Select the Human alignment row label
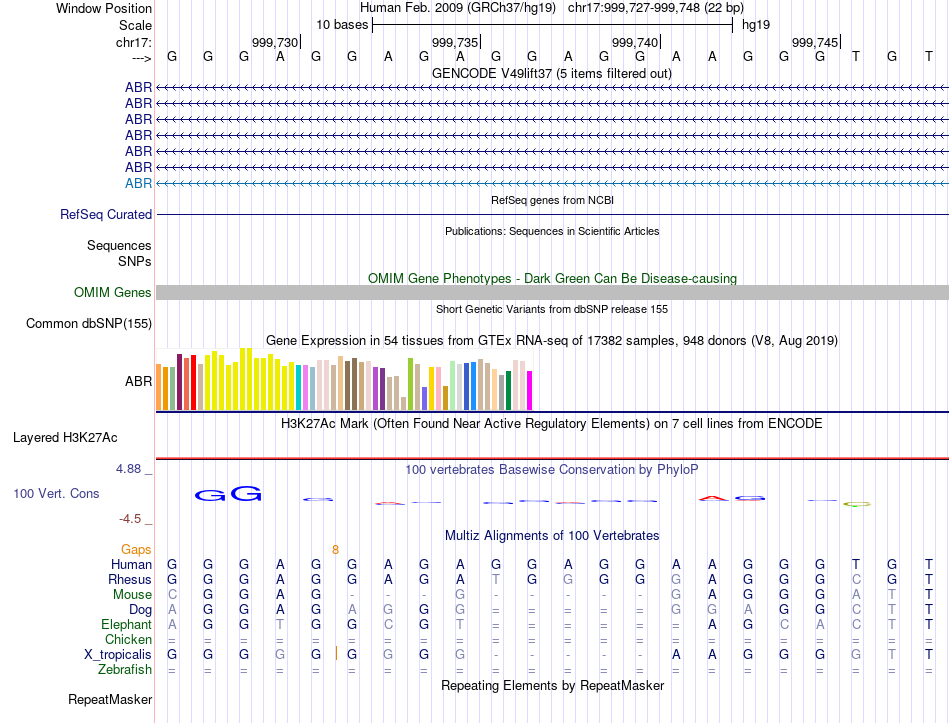950x723 pixels. [131, 565]
